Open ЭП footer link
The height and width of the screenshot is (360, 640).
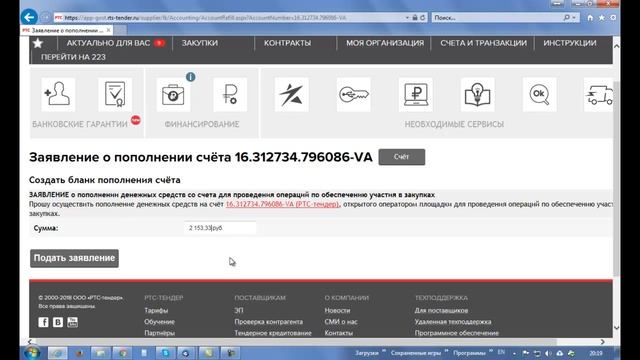(x=239, y=310)
